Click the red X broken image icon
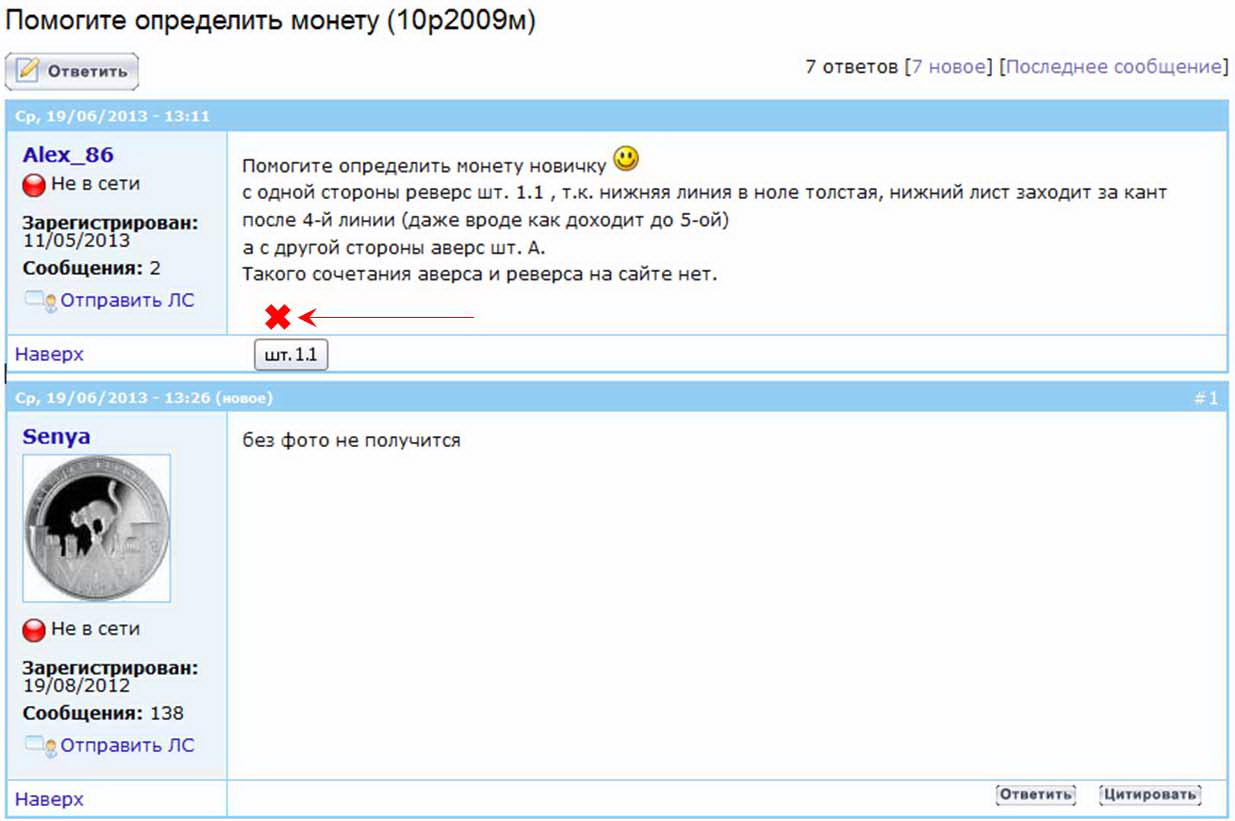1235x821 pixels. coord(278,318)
